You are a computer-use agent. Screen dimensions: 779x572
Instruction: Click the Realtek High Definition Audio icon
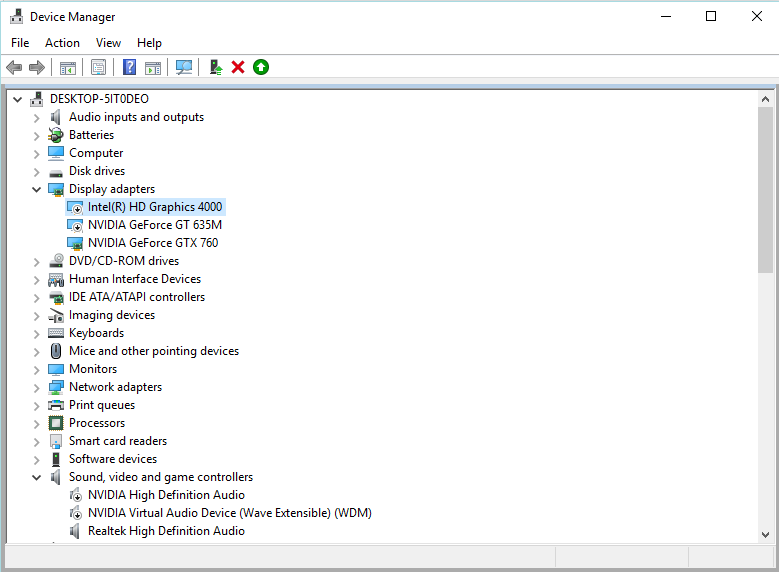tap(75, 531)
